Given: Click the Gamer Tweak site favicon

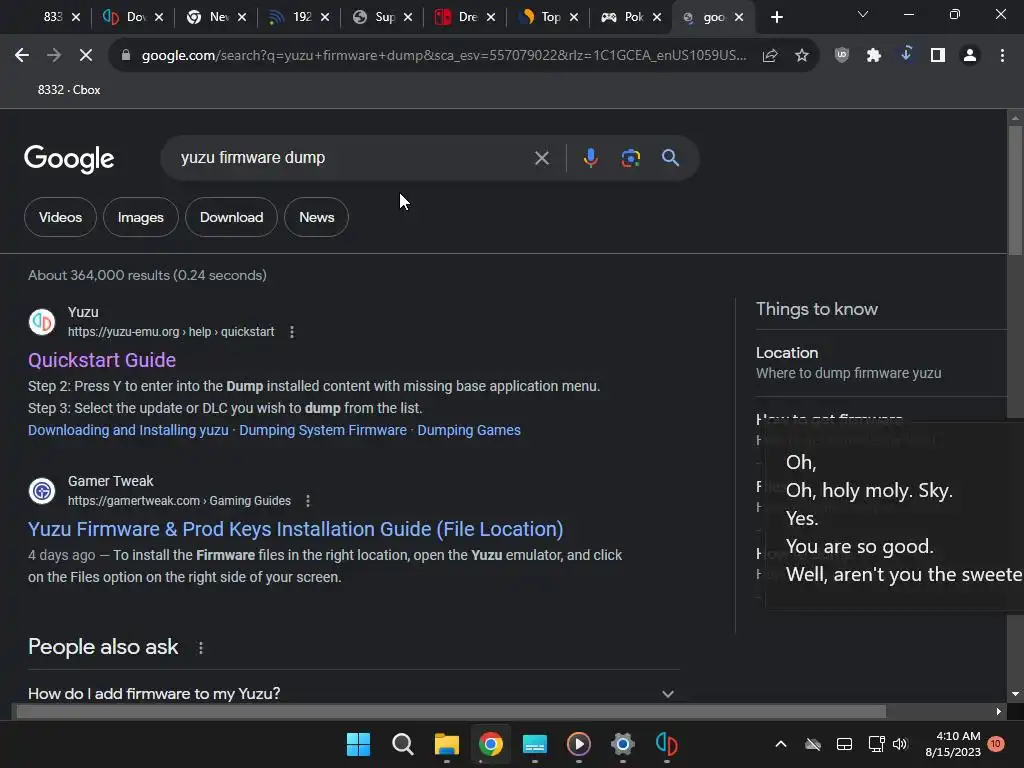Looking at the screenshot, I should [42, 491].
